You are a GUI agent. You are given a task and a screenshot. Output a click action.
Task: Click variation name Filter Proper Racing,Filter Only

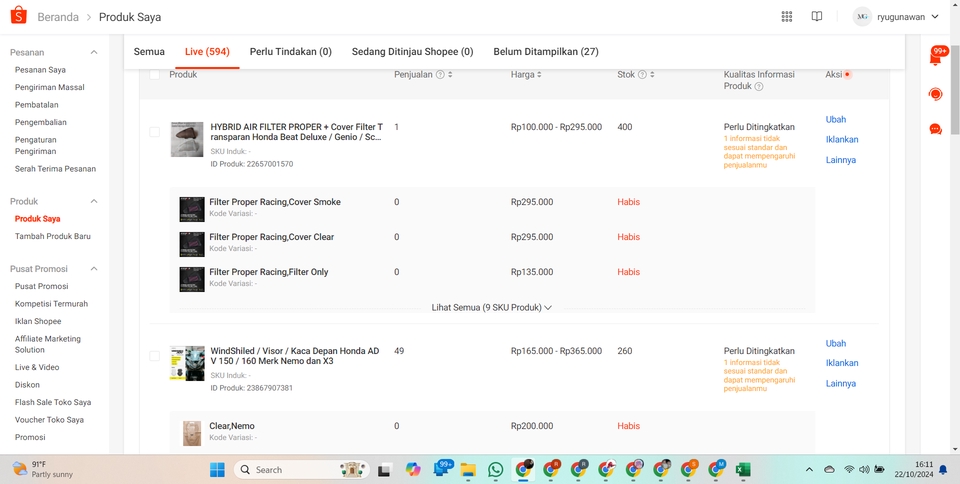click(x=269, y=272)
